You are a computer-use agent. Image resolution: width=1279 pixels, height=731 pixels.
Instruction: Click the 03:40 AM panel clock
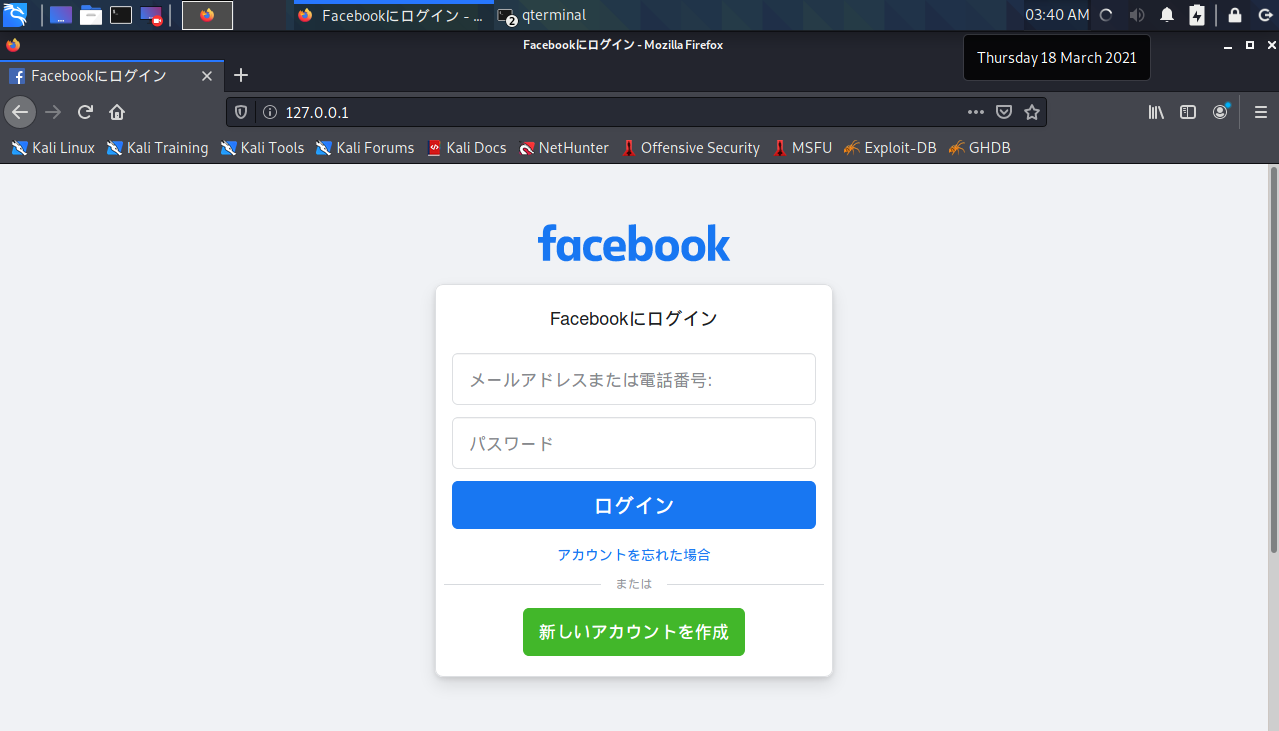coord(1057,15)
